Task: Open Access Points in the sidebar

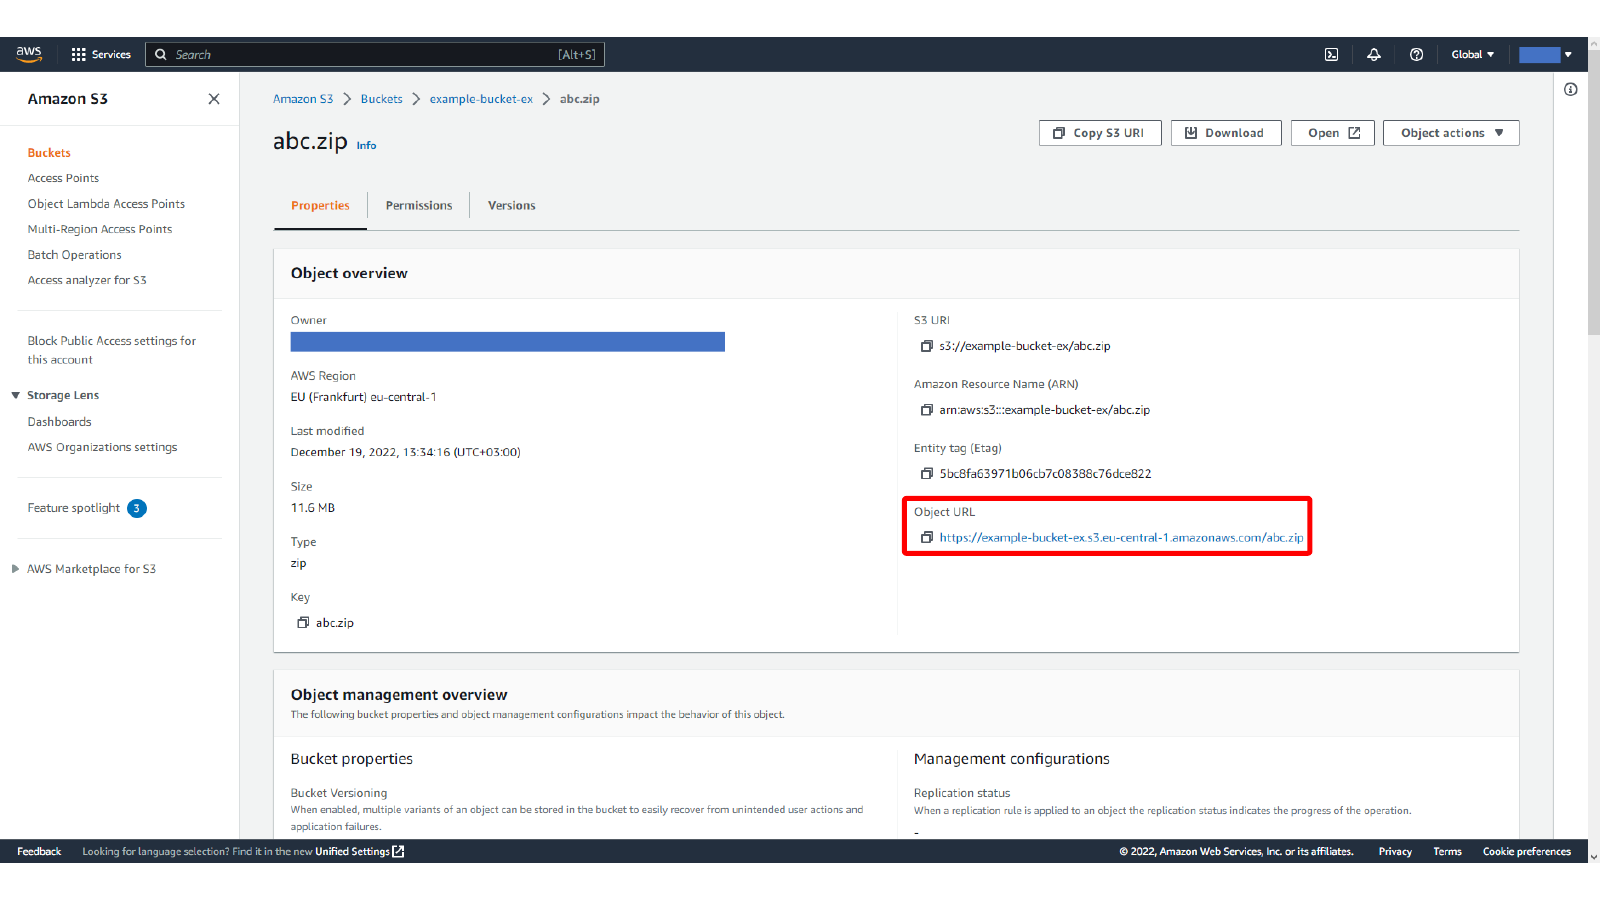Action: (63, 178)
